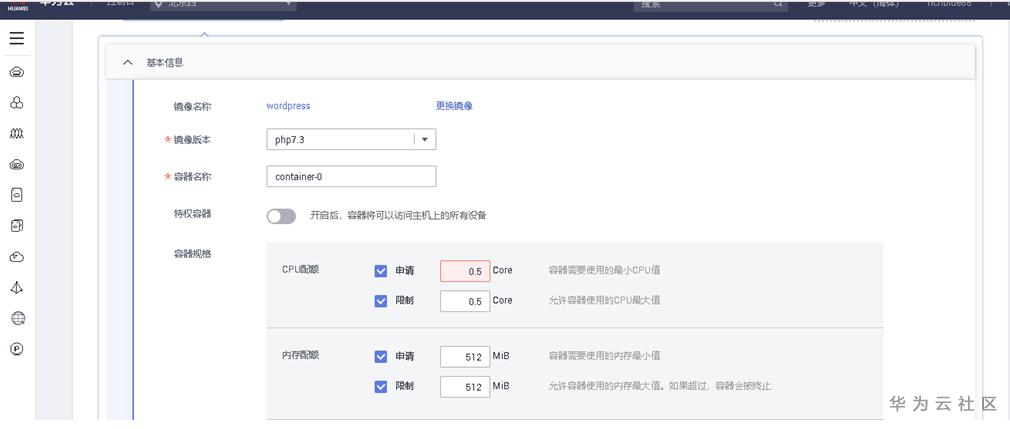Screen dimensions: 1010x429
Task: Click the 内存 申请 field showing 512 MiB
Action: click(465, 357)
